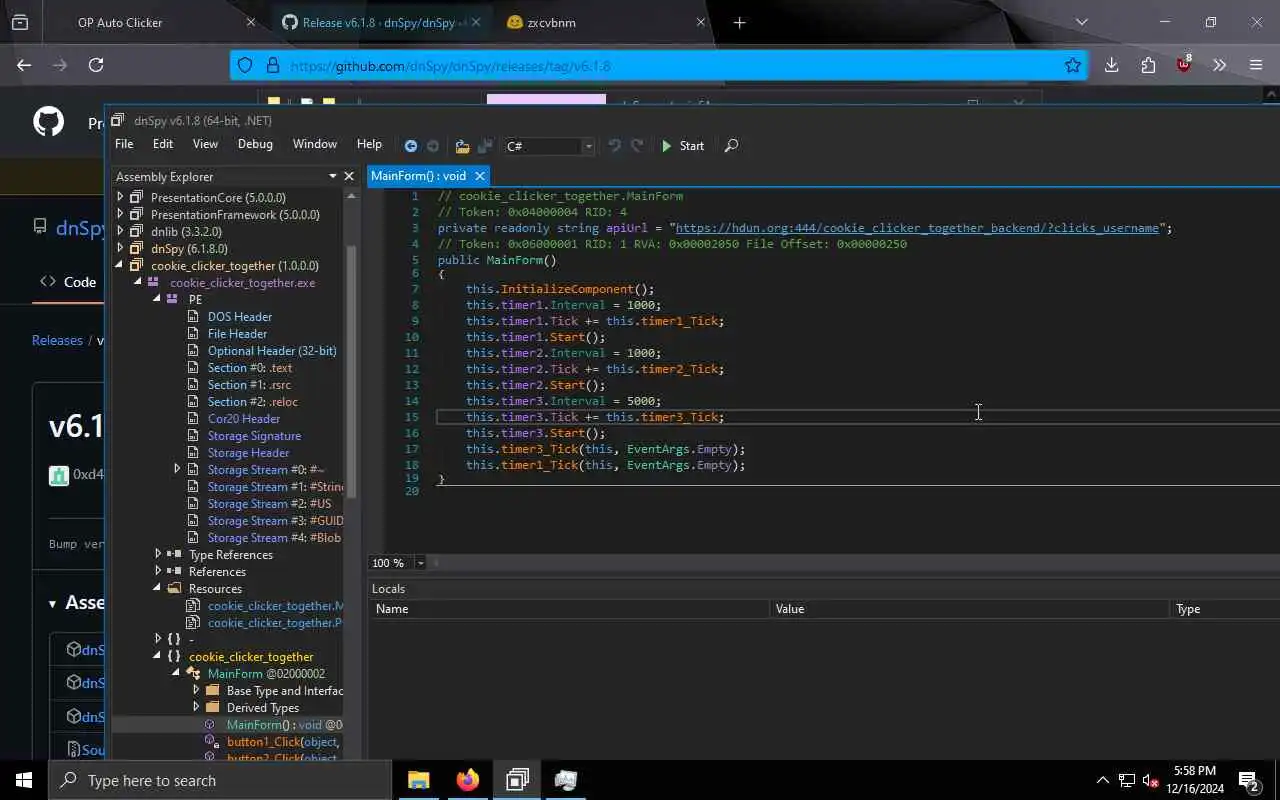
Task: Click the Value column header in Locals
Action: (x=970, y=609)
